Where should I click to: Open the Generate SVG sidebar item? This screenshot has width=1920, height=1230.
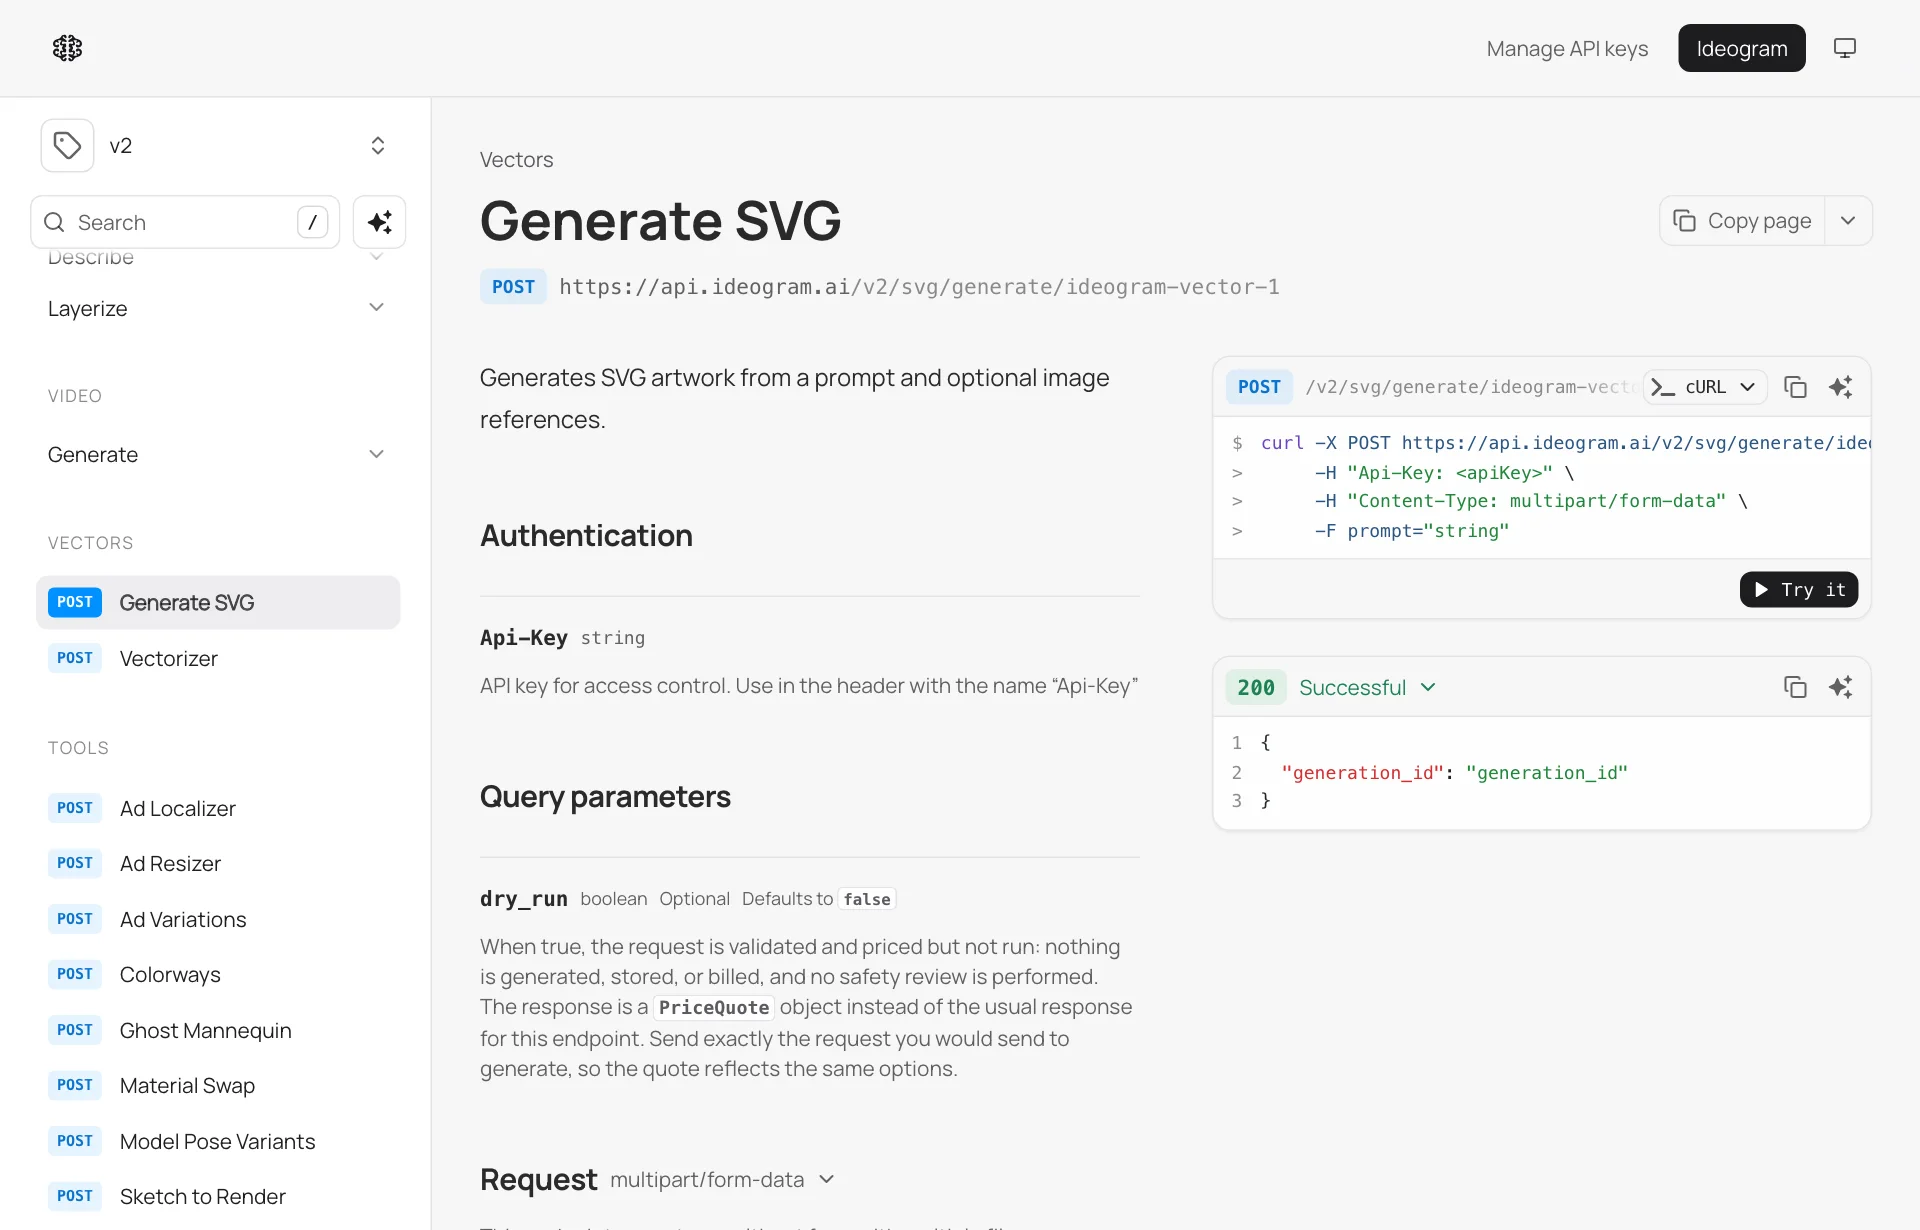coord(218,602)
